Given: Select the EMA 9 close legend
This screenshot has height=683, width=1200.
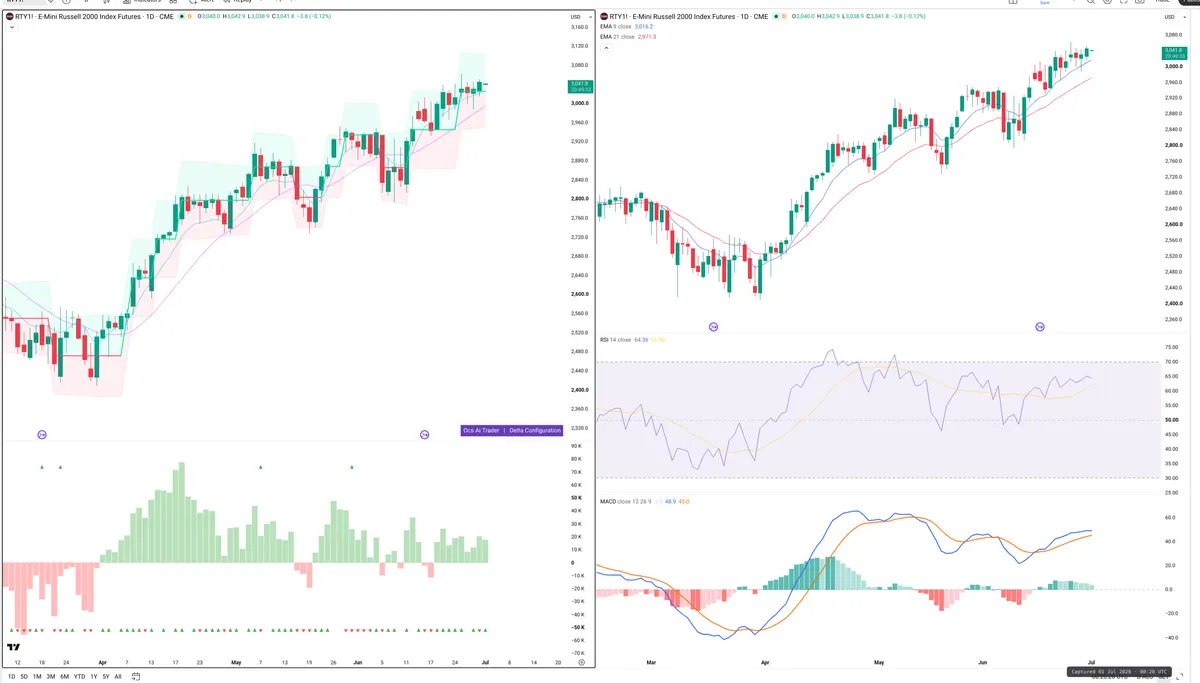Looking at the screenshot, I should click(615, 27).
